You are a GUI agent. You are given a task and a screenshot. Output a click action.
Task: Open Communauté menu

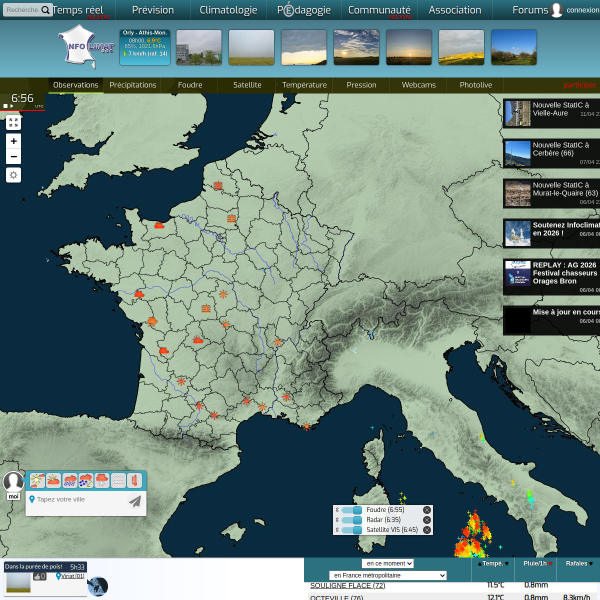(379, 10)
